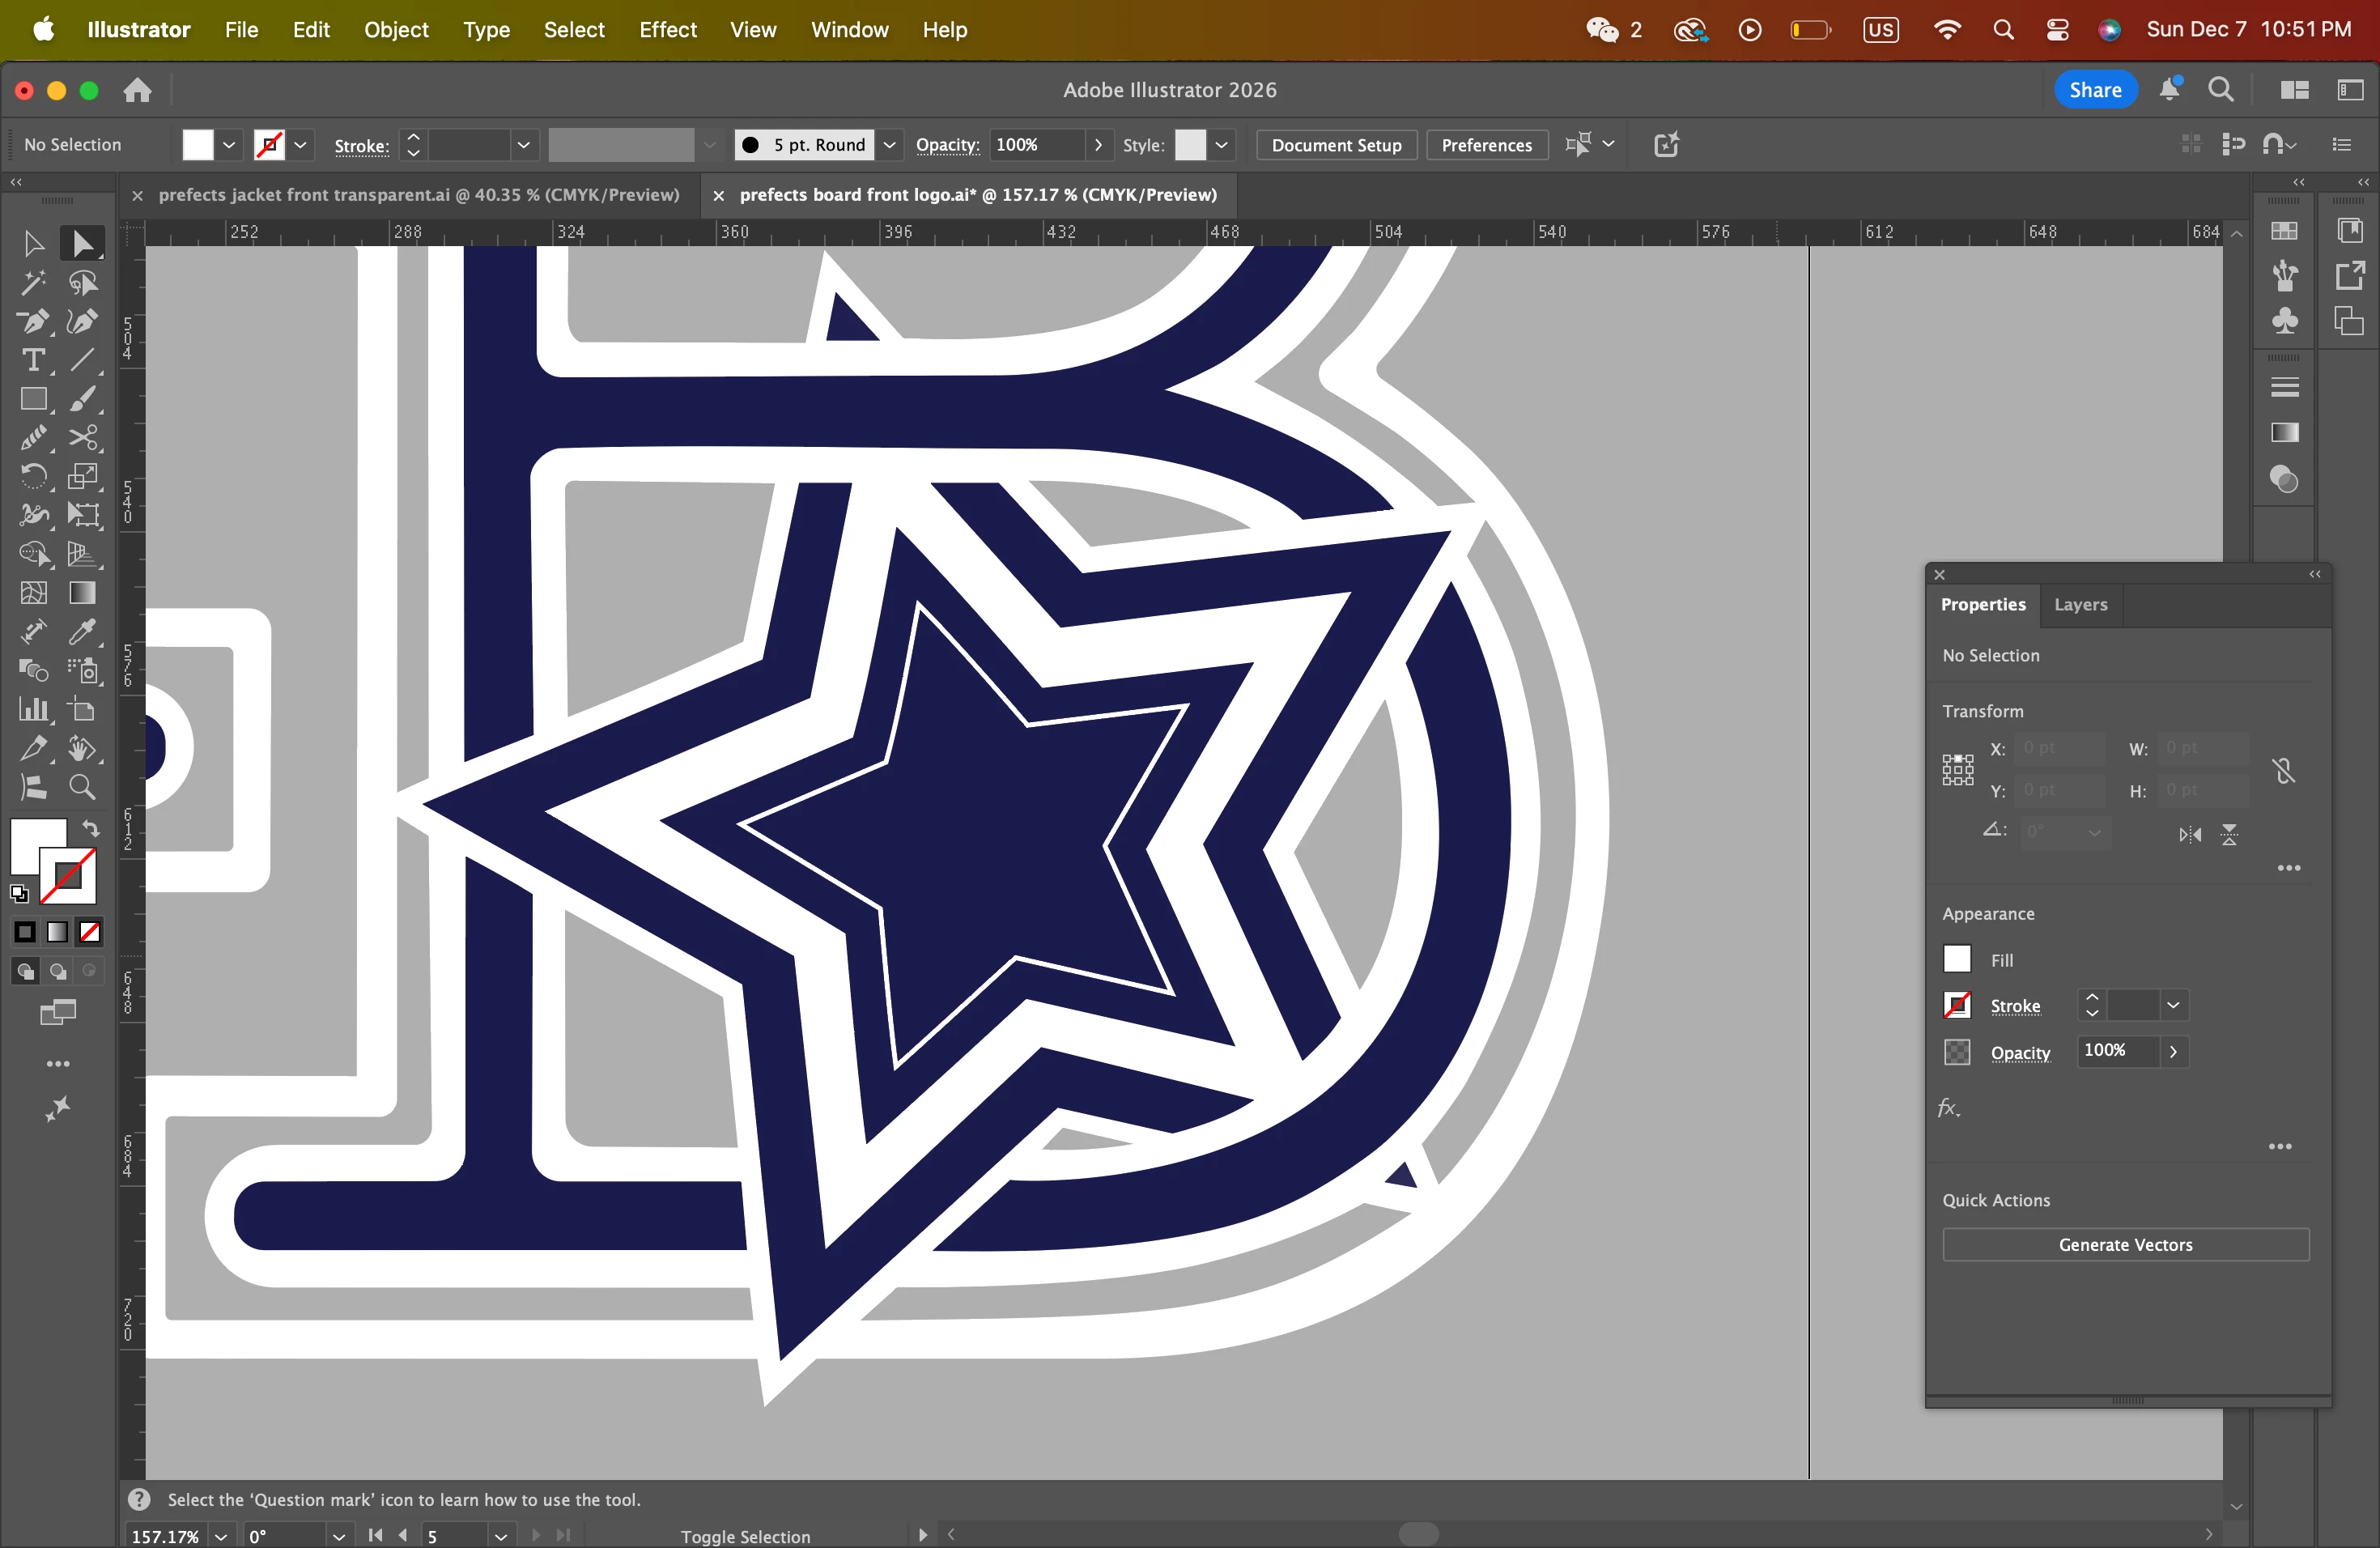Select the Eyedropper tool
Screen dimensions: 2380x1548
[x=83, y=632]
